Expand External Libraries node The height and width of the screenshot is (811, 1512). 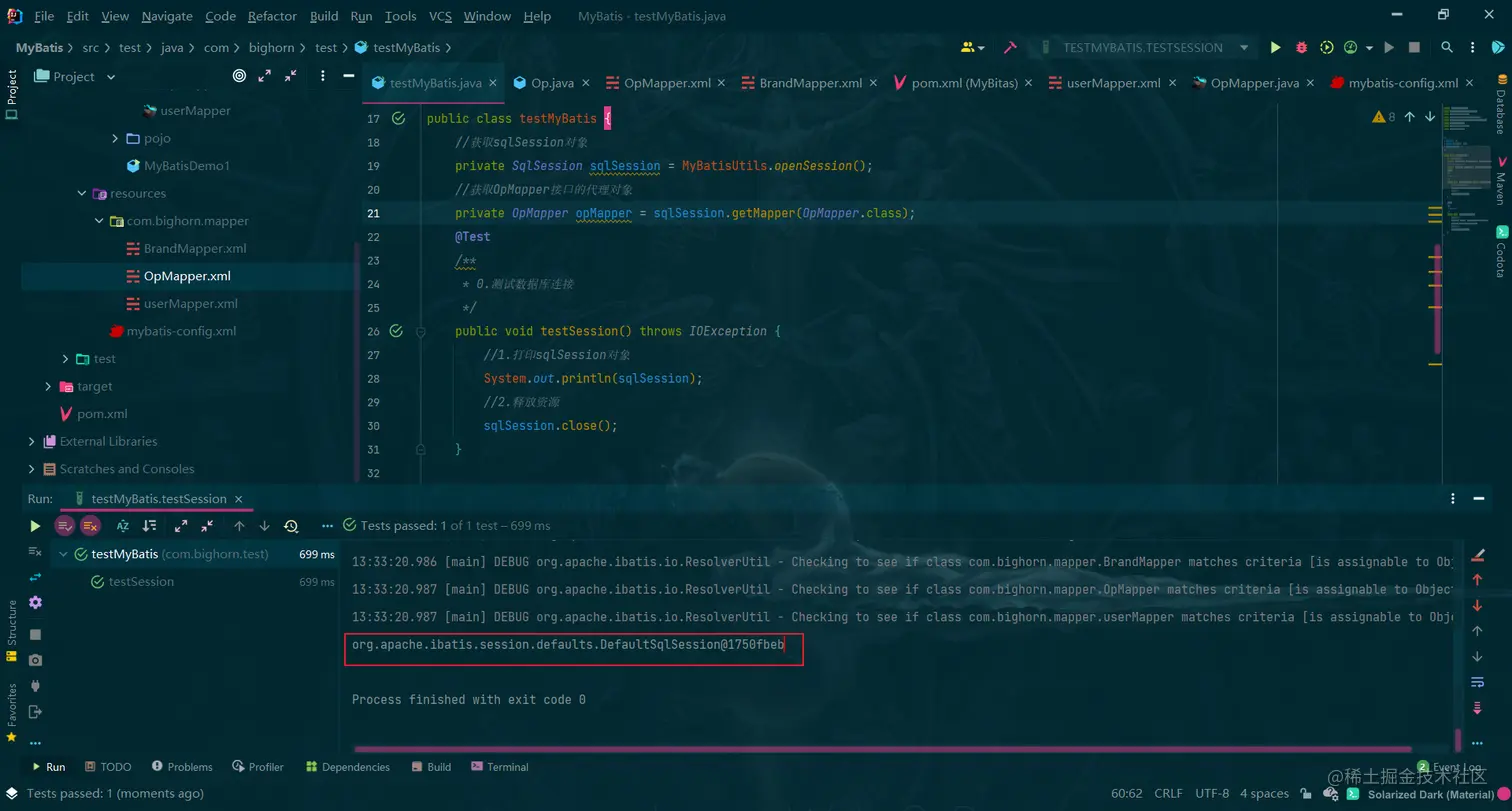point(32,441)
